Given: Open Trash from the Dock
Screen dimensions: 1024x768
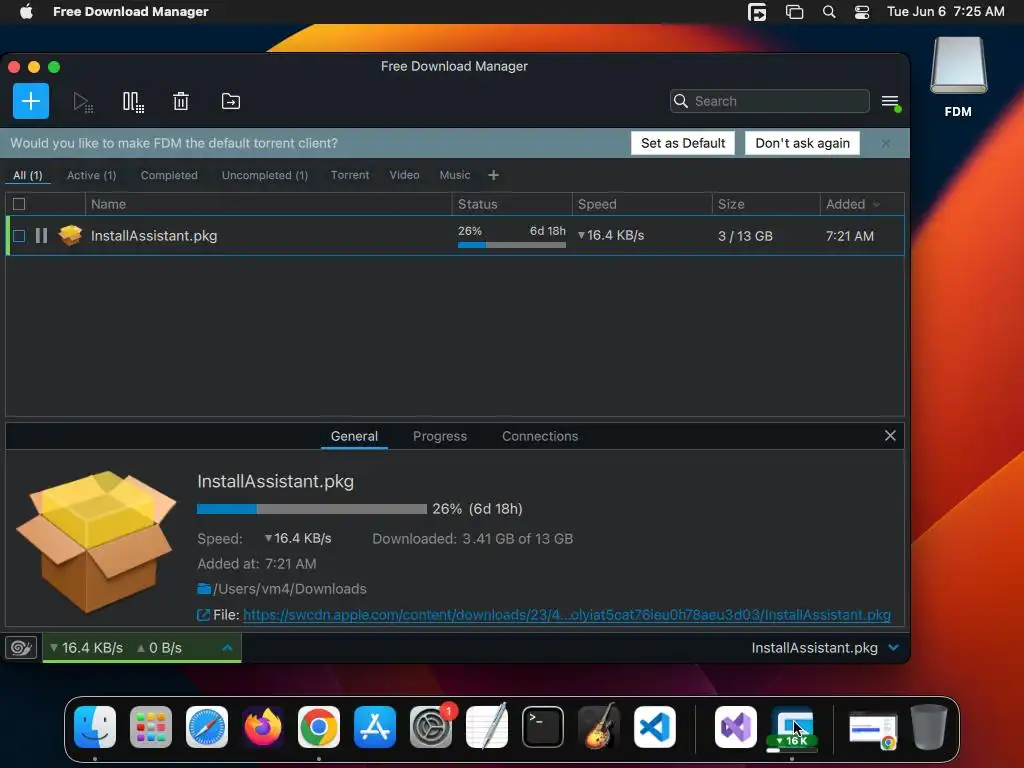Looking at the screenshot, I should tap(929, 727).
